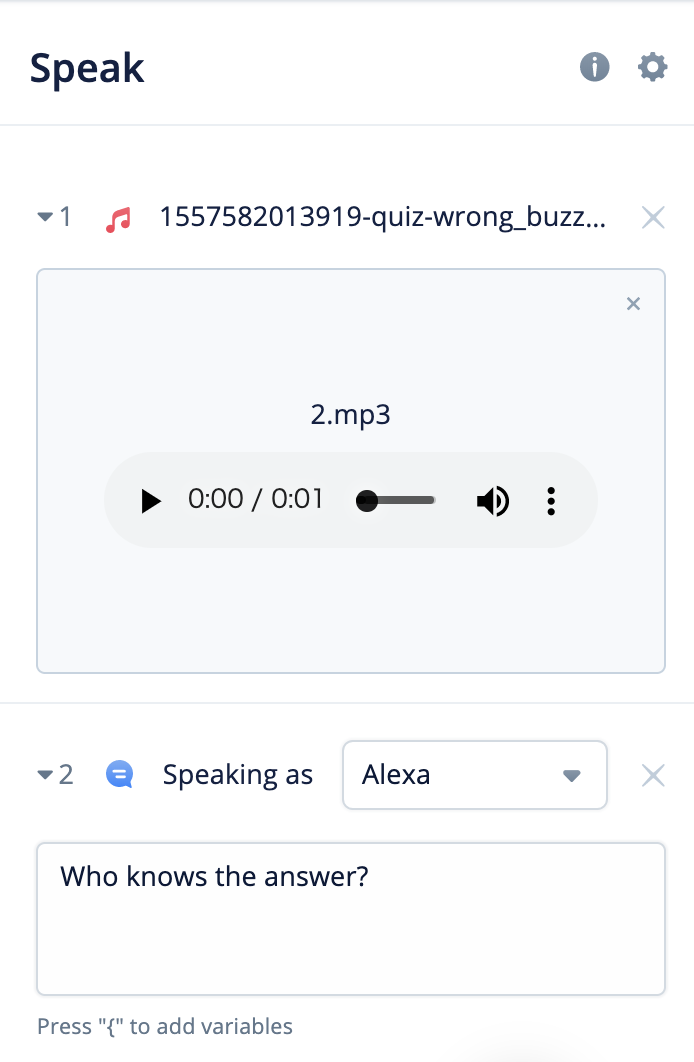Click the music note icon on step 1
The image size is (694, 1062).
118,217
